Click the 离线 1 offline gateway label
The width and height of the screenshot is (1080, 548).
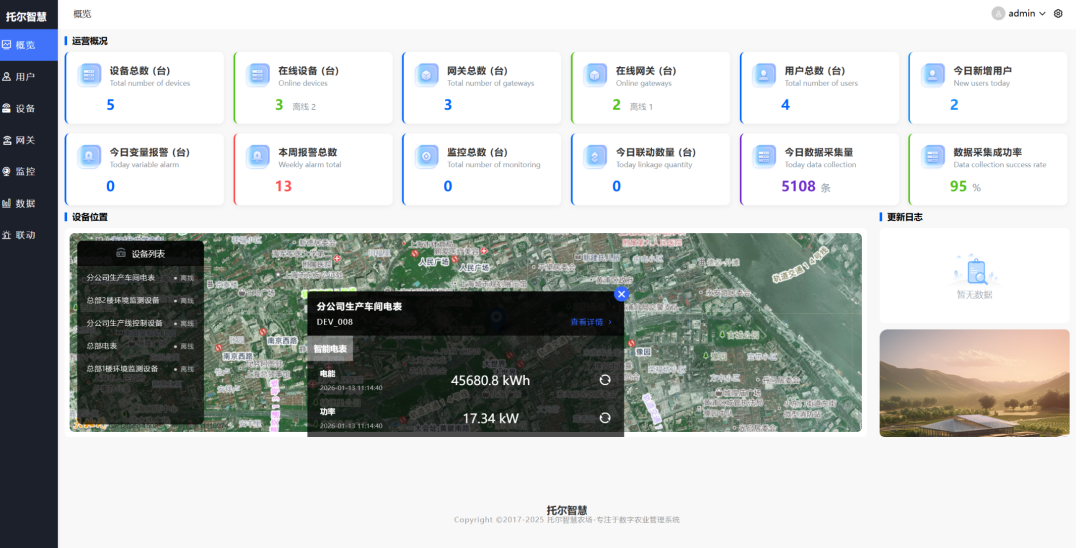[641, 107]
